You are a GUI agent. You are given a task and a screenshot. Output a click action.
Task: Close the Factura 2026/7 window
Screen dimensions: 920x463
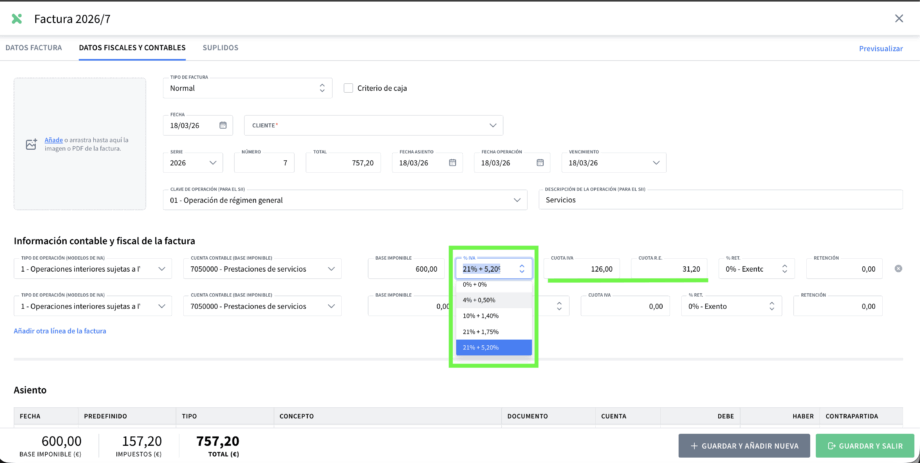tap(898, 18)
